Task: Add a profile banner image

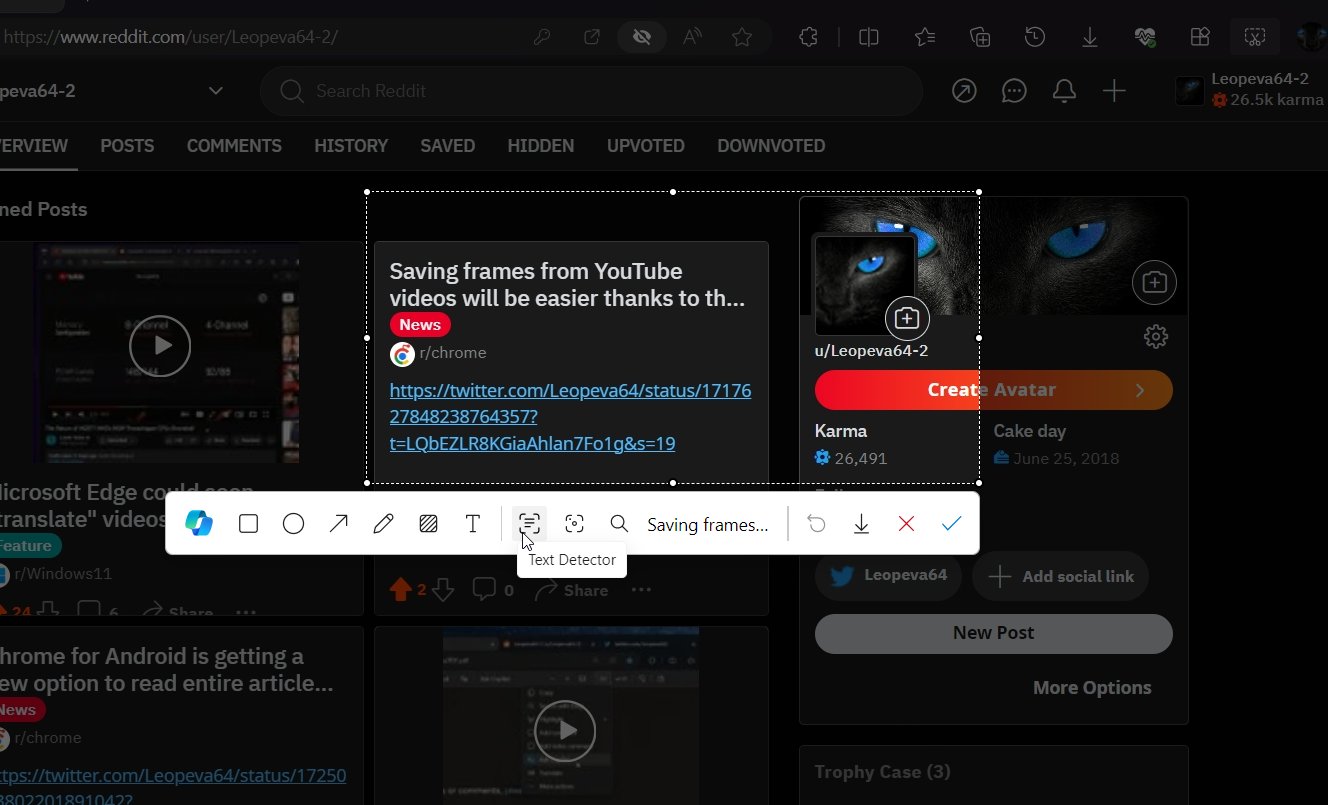Action: 1154,283
